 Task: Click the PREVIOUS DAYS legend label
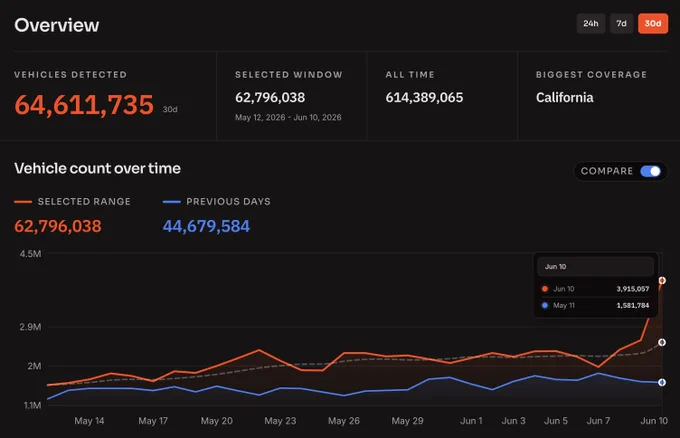229,202
